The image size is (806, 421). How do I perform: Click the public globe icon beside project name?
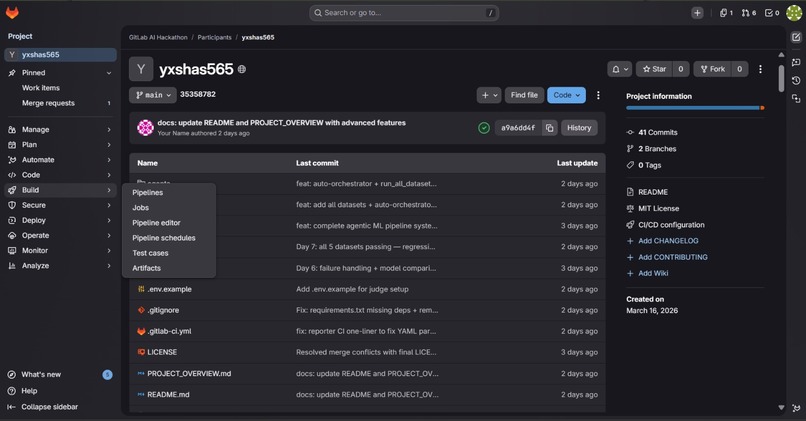[x=242, y=69]
